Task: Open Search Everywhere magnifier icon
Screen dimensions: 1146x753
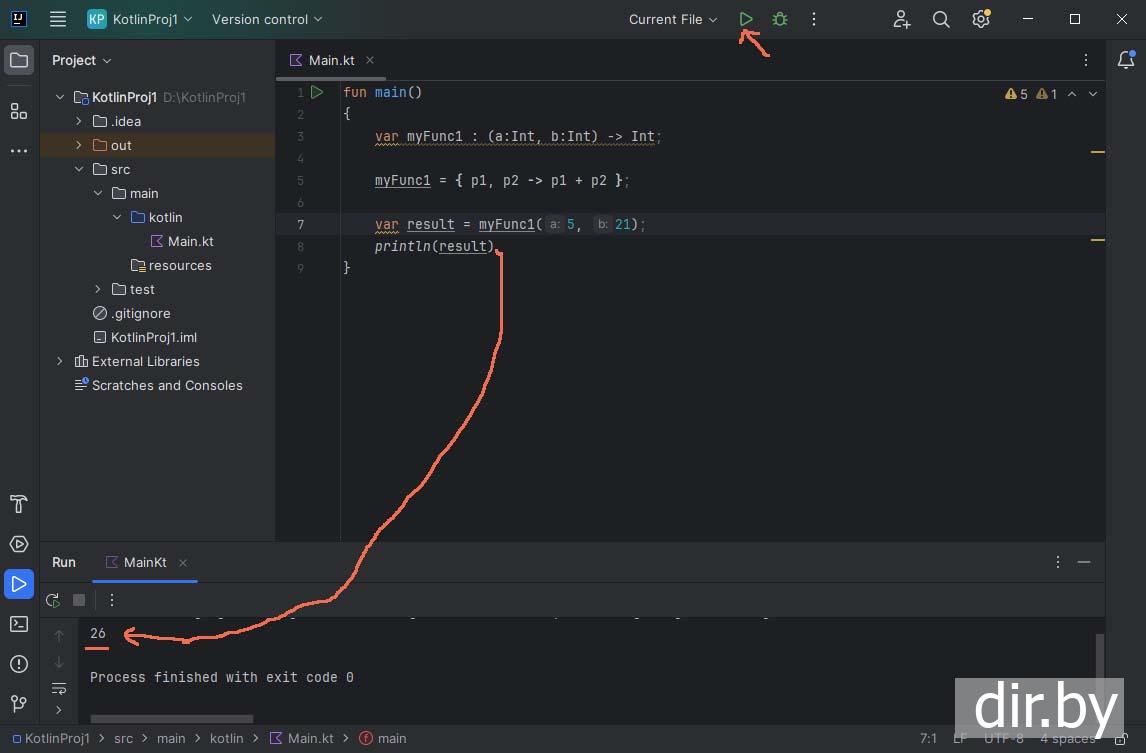Action: click(941, 19)
